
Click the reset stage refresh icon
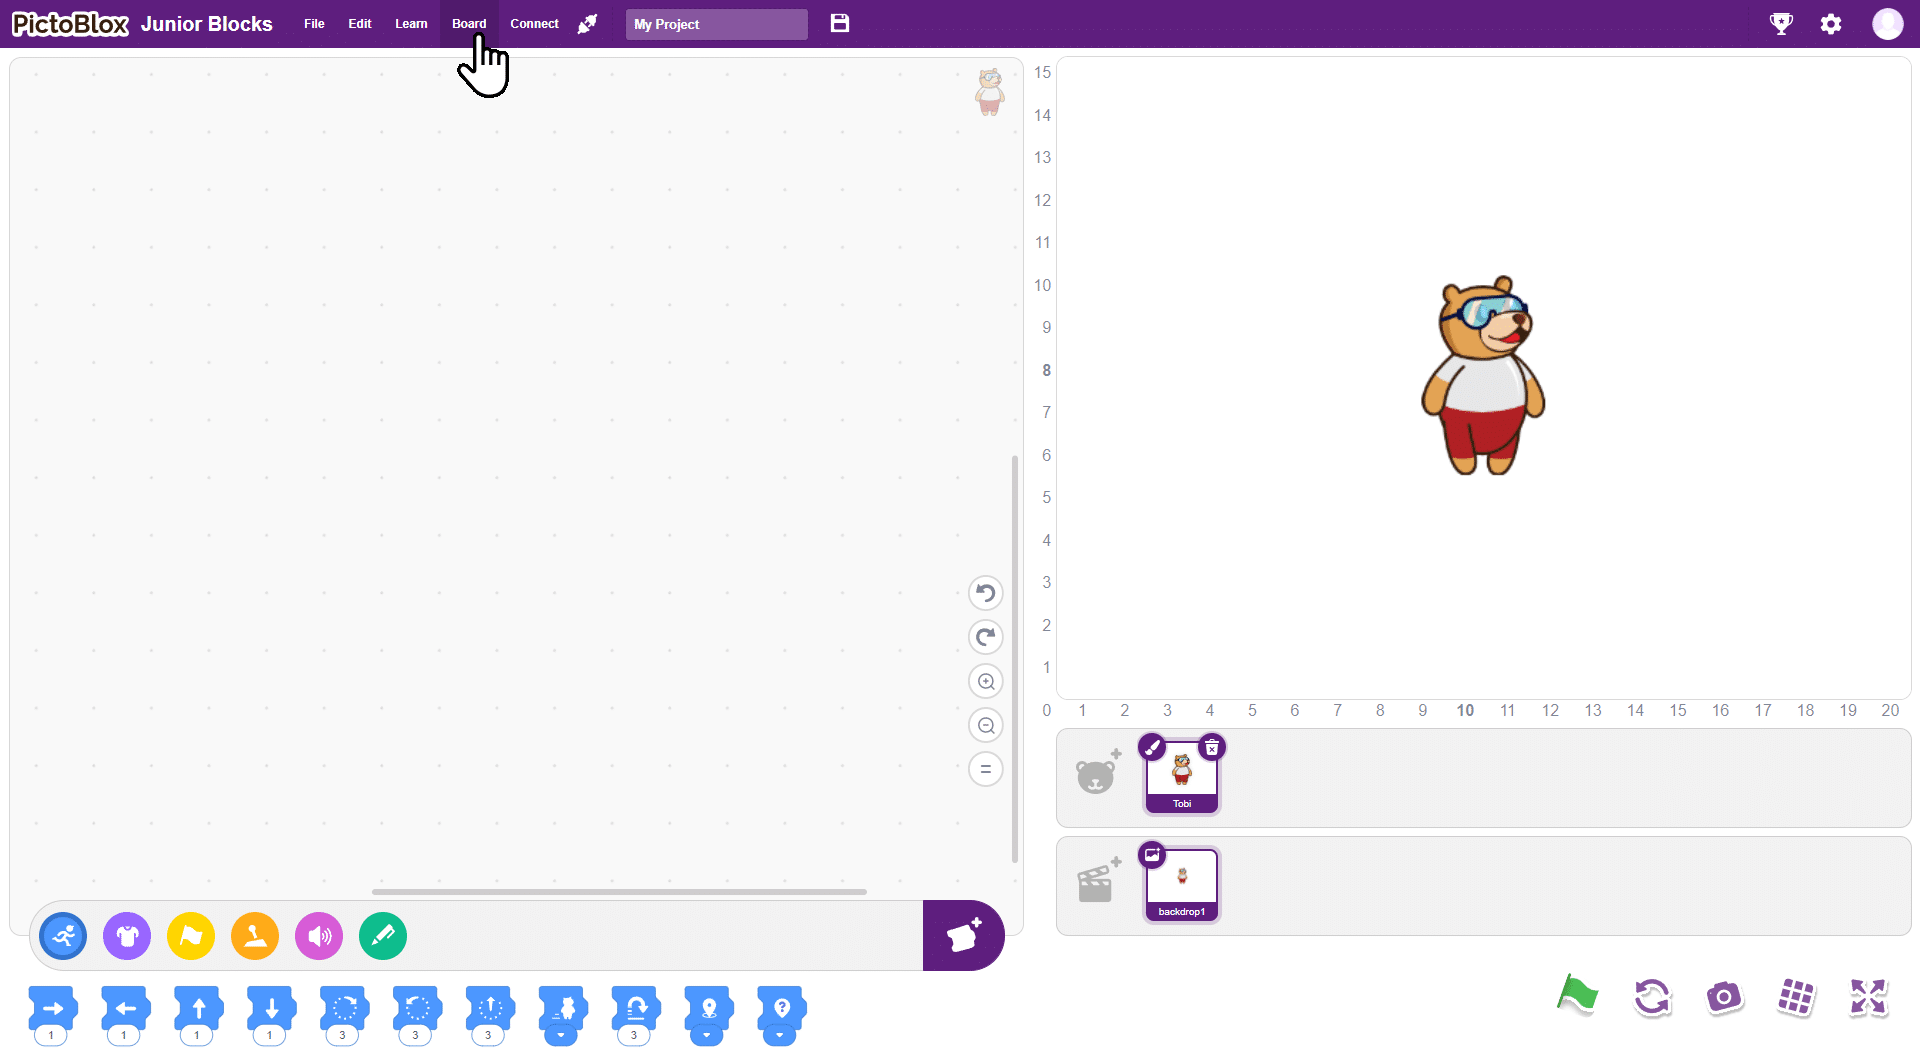click(1651, 997)
